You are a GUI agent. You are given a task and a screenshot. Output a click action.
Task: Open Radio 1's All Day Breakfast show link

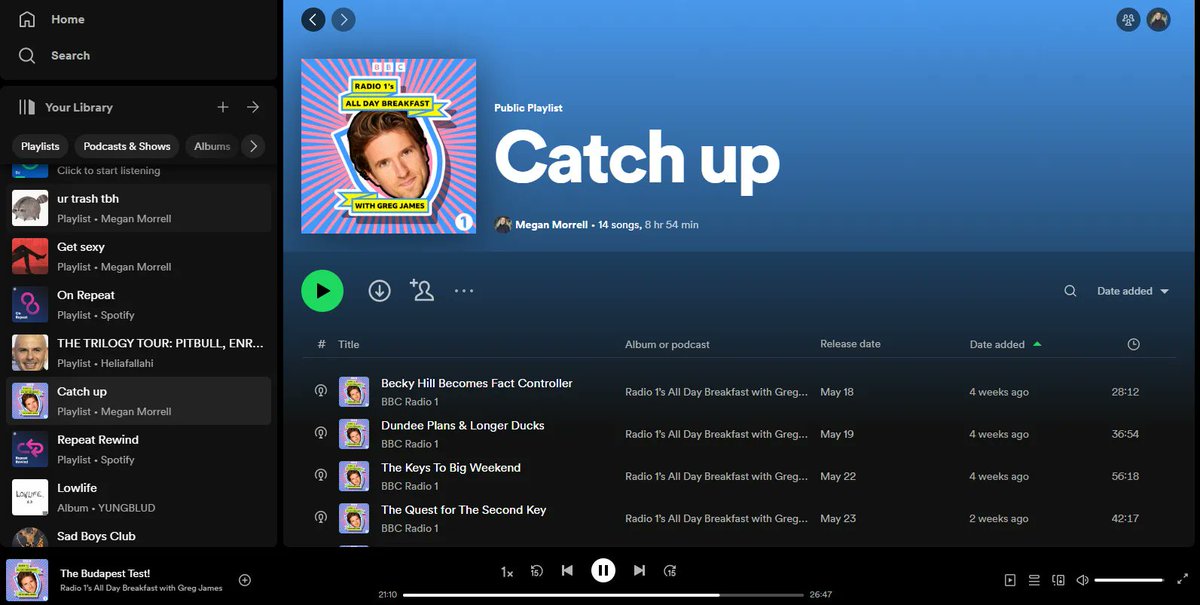tap(141, 588)
